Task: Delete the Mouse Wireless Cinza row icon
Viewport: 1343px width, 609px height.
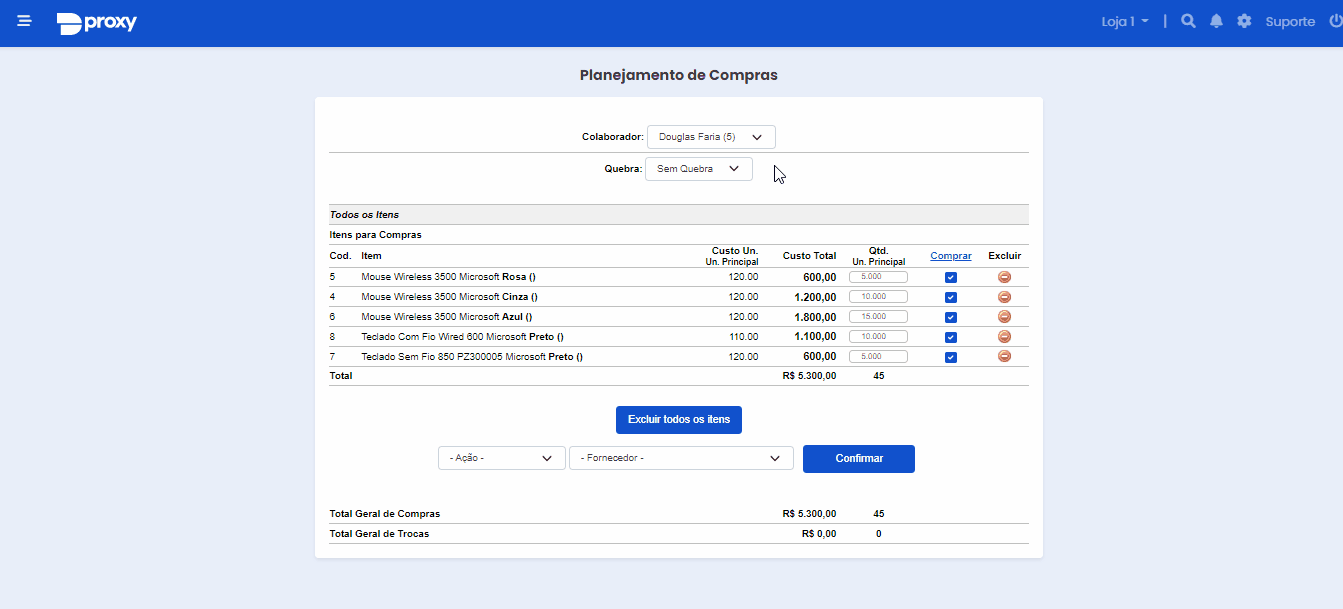Action: tap(1004, 297)
